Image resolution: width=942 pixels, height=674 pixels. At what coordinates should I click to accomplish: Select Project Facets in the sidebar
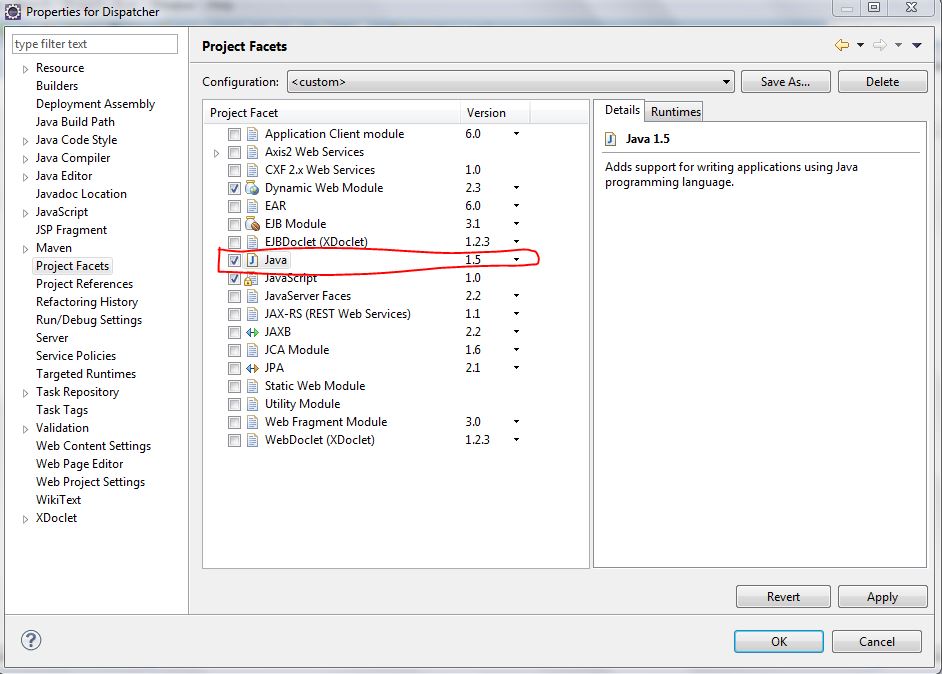73,266
